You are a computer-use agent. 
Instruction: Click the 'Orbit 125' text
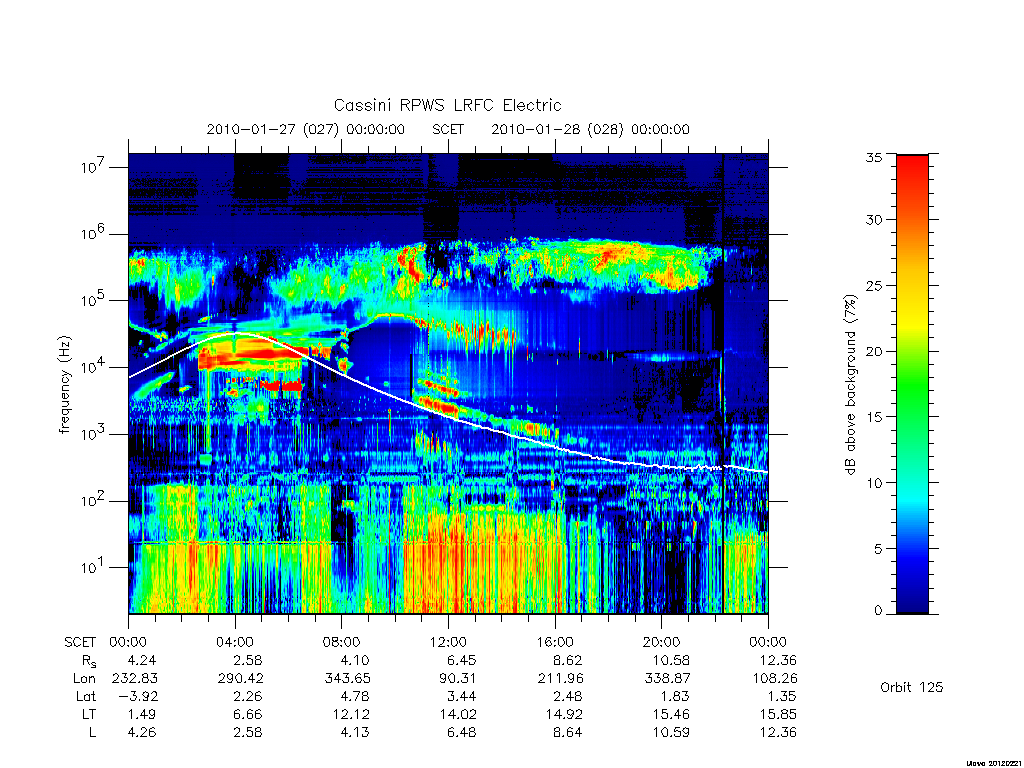click(x=912, y=688)
